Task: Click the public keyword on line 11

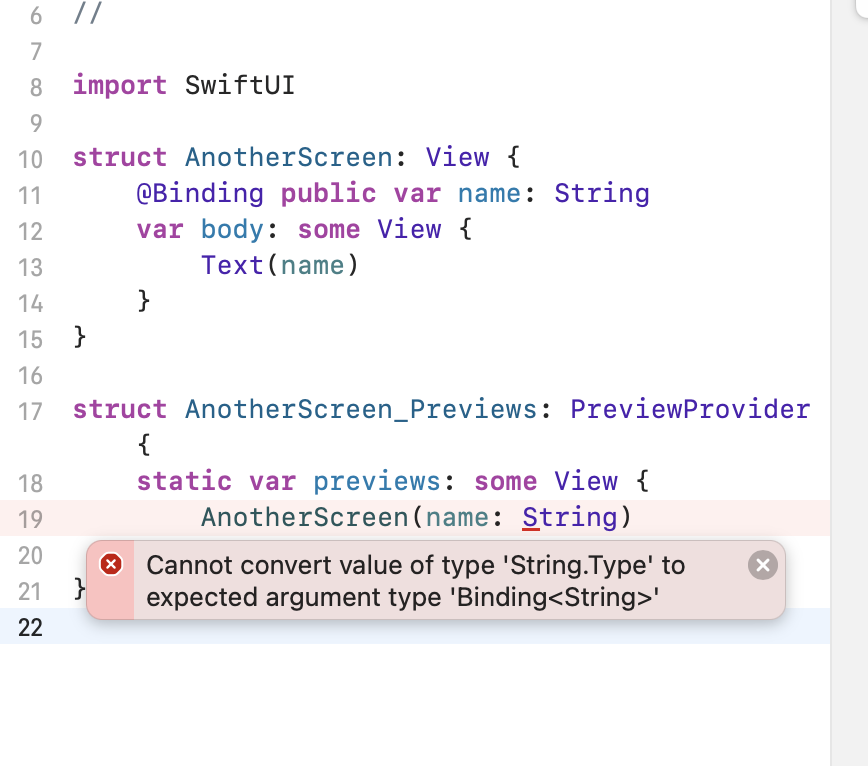Action: pos(329,193)
